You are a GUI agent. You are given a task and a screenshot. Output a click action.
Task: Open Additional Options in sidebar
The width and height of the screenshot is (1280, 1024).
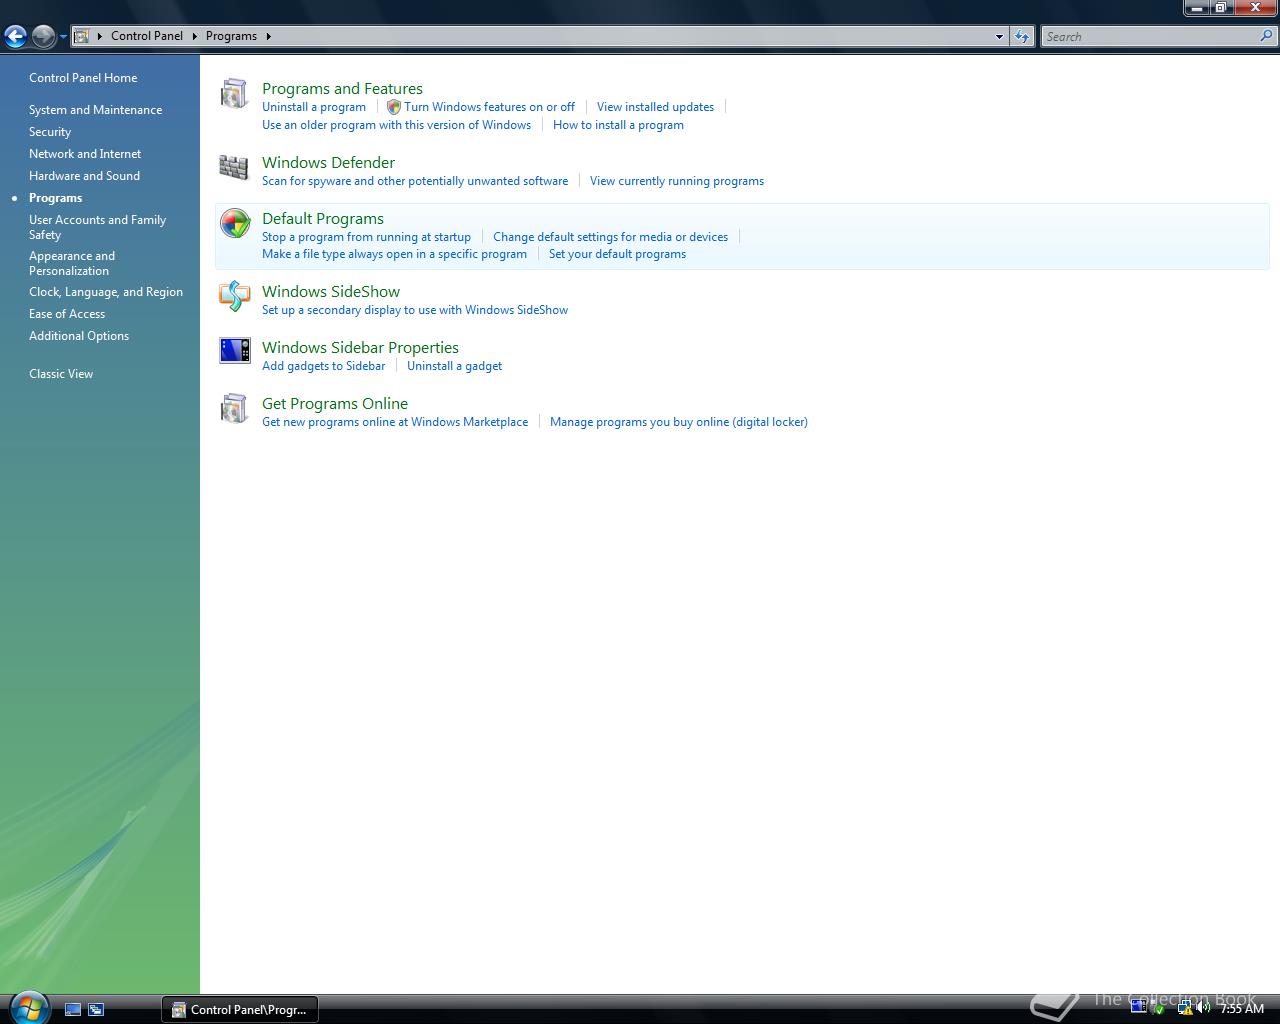[x=79, y=336]
